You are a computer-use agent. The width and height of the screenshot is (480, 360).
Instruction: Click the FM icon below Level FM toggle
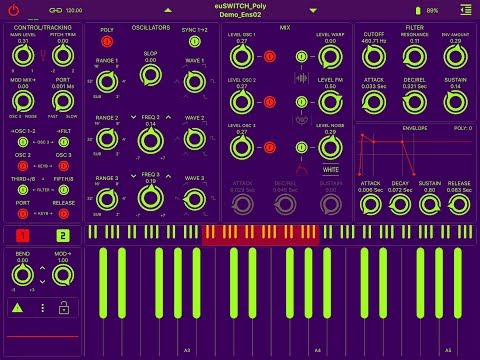[x=301, y=120]
